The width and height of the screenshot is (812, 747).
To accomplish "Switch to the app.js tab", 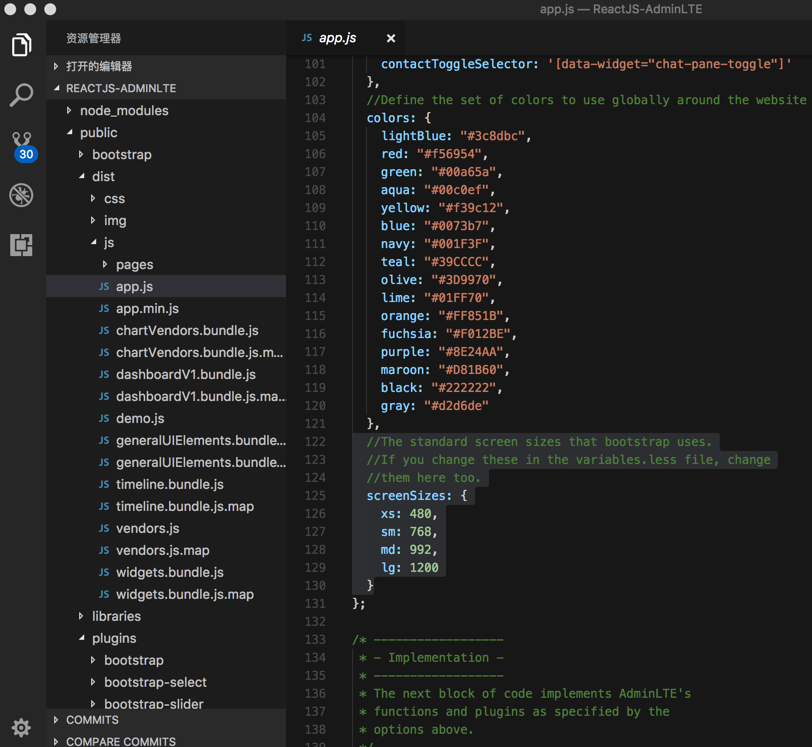I will 337,38.
